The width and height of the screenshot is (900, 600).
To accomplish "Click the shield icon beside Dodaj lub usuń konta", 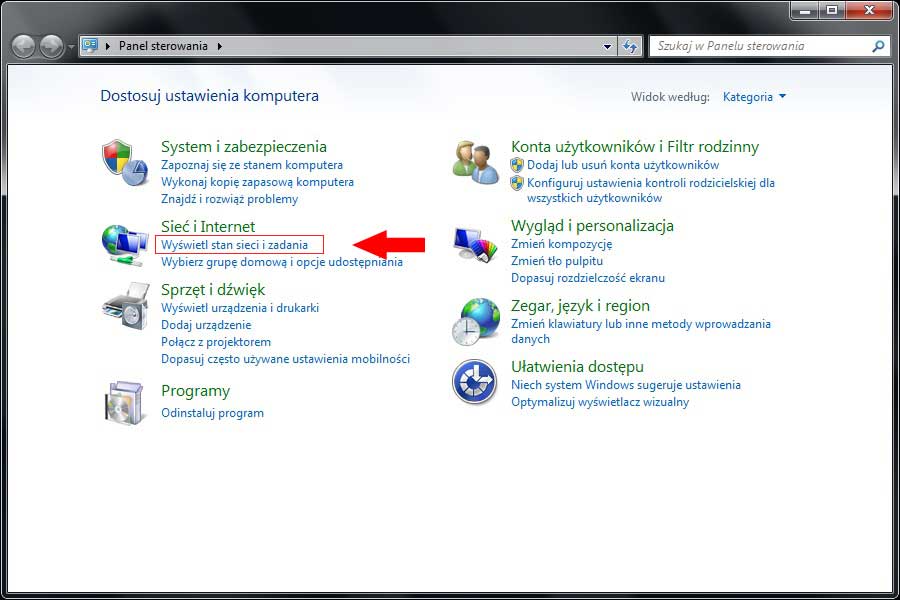I will click(517, 165).
